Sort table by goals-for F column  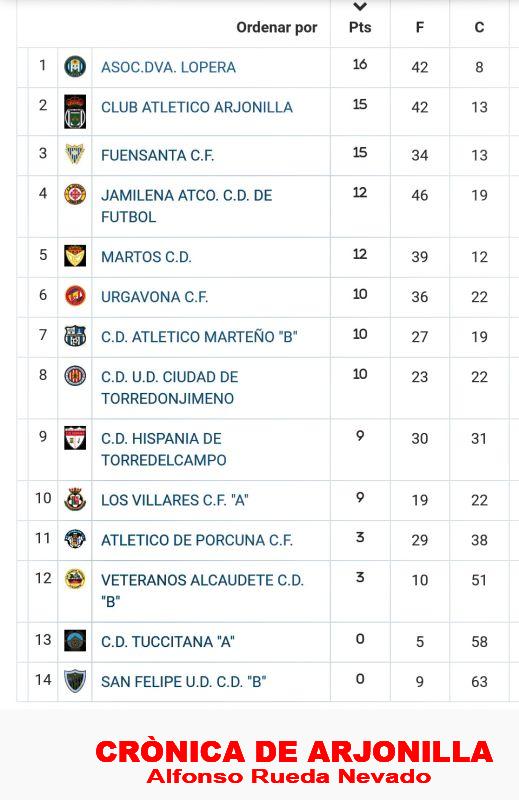(419, 27)
